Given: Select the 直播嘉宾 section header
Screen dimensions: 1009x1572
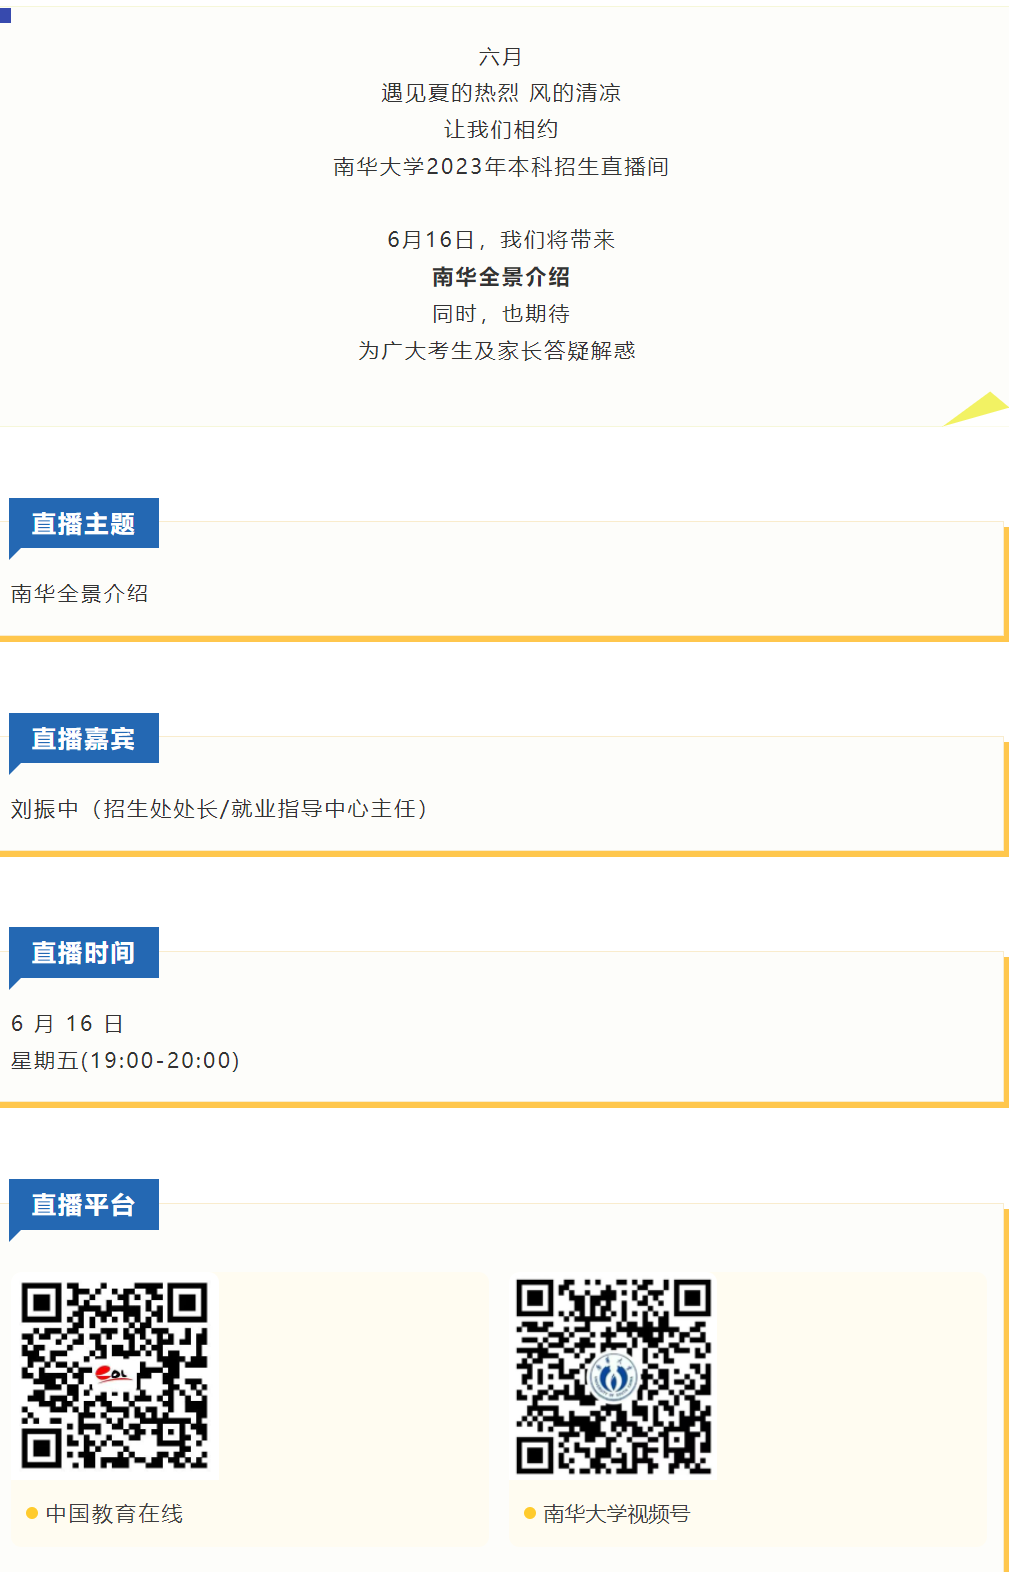Looking at the screenshot, I should coord(84,739).
